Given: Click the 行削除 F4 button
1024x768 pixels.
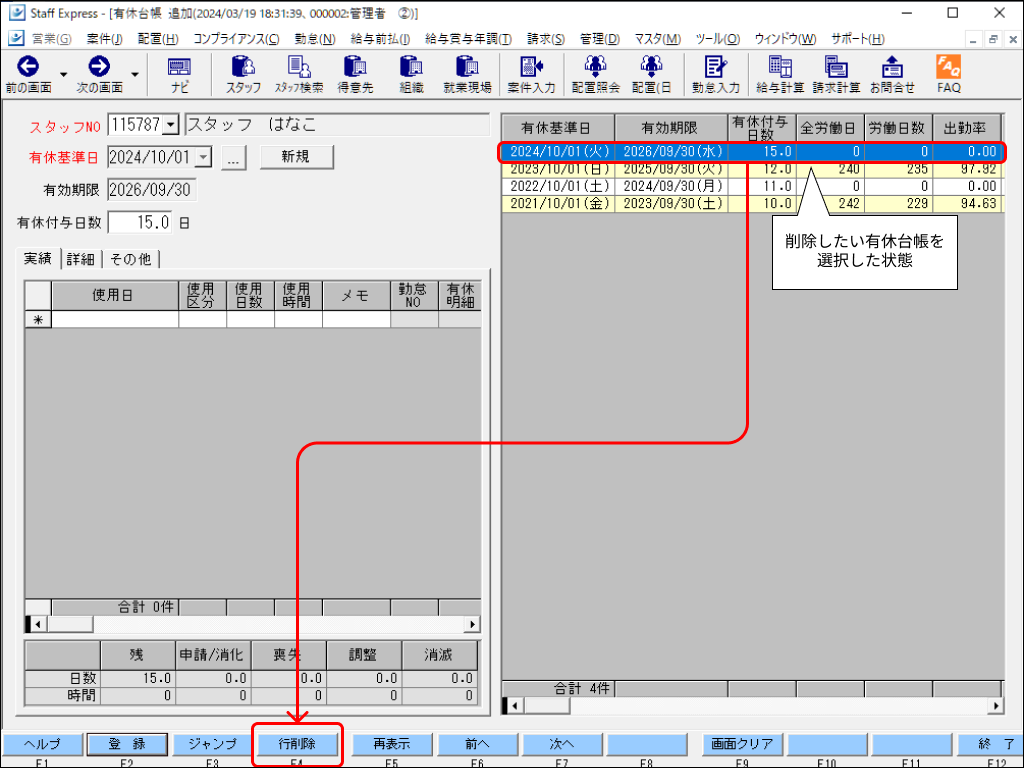Looking at the screenshot, I should [x=297, y=744].
